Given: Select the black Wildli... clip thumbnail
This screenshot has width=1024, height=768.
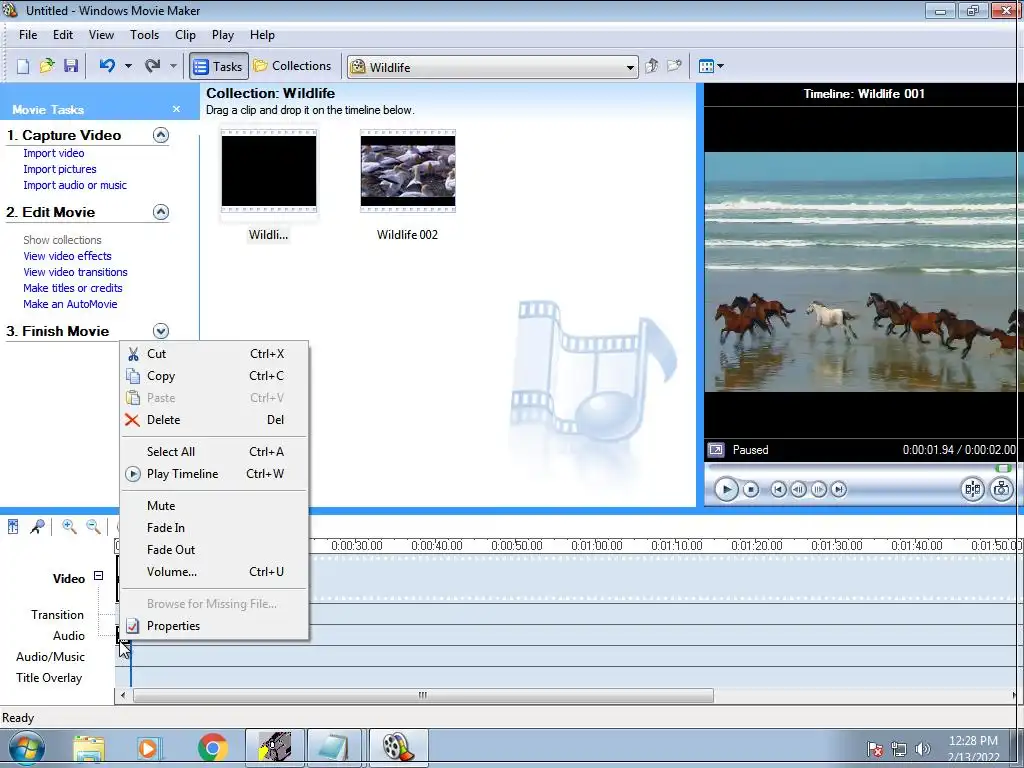Looking at the screenshot, I should [268, 171].
